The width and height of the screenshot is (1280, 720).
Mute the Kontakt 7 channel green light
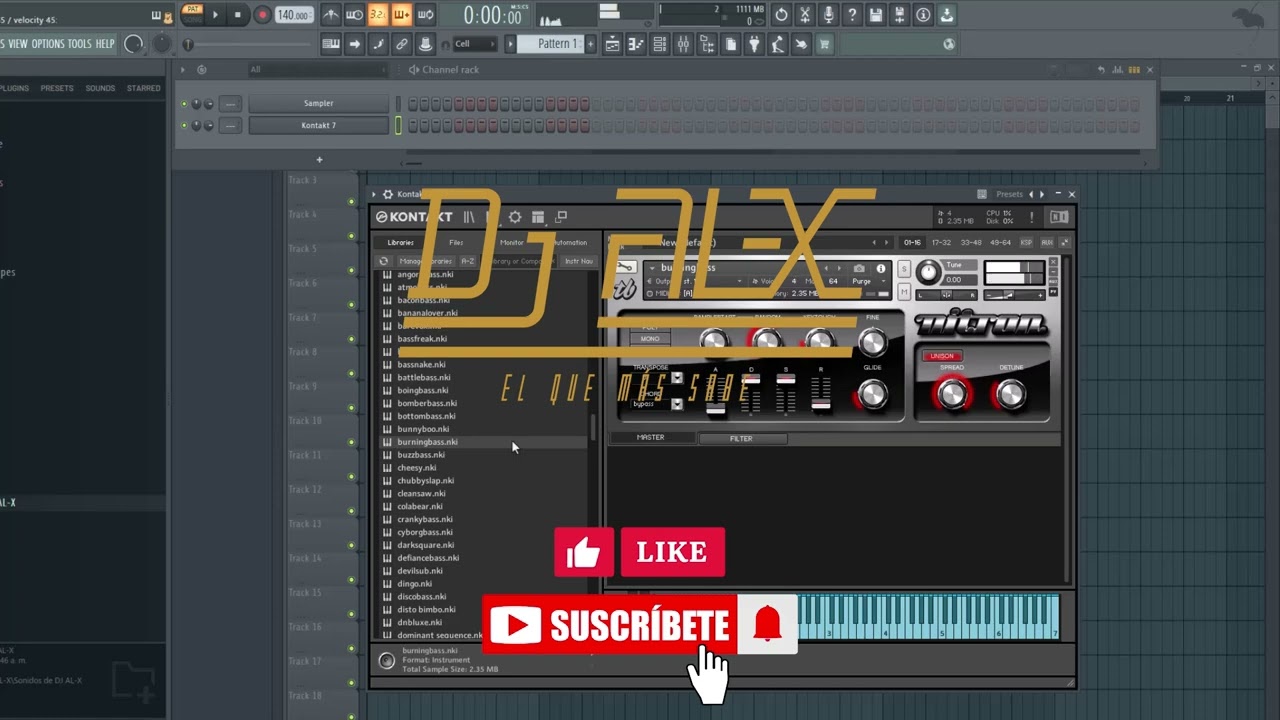tap(184, 126)
